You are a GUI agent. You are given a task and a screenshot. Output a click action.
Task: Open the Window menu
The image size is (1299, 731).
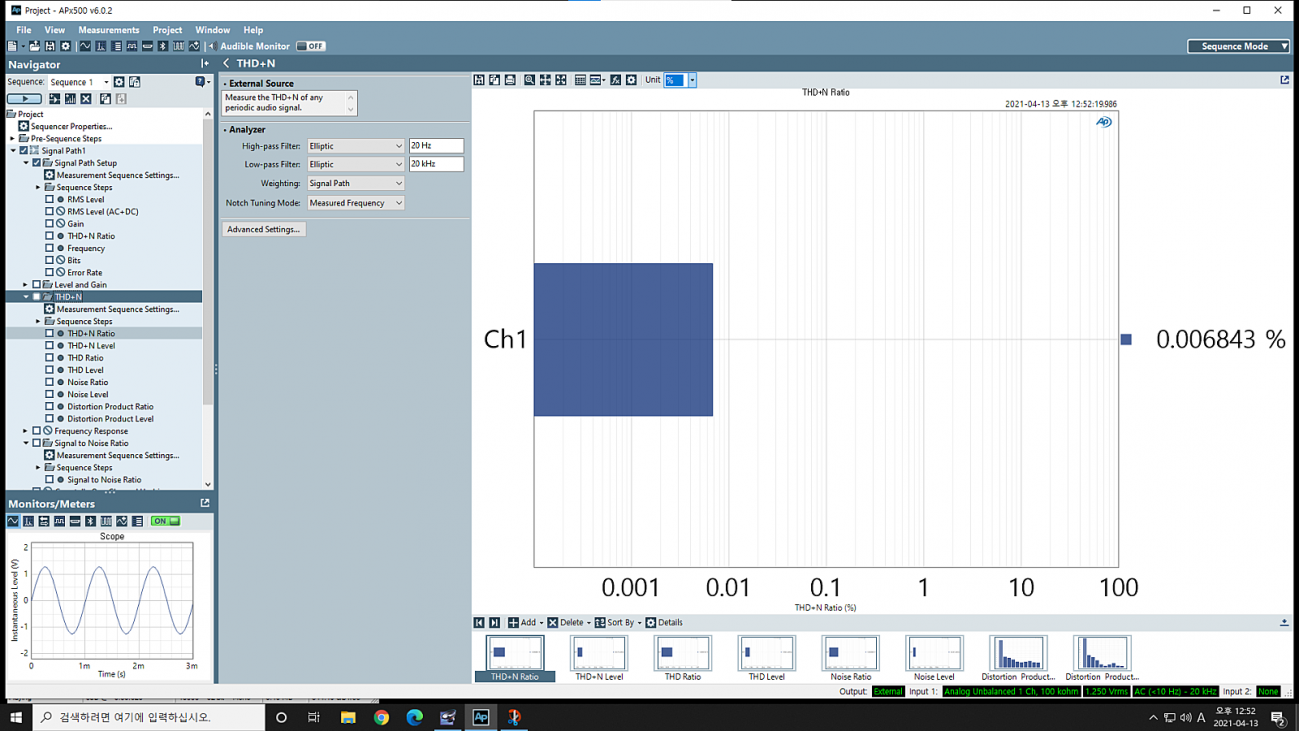click(212, 30)
